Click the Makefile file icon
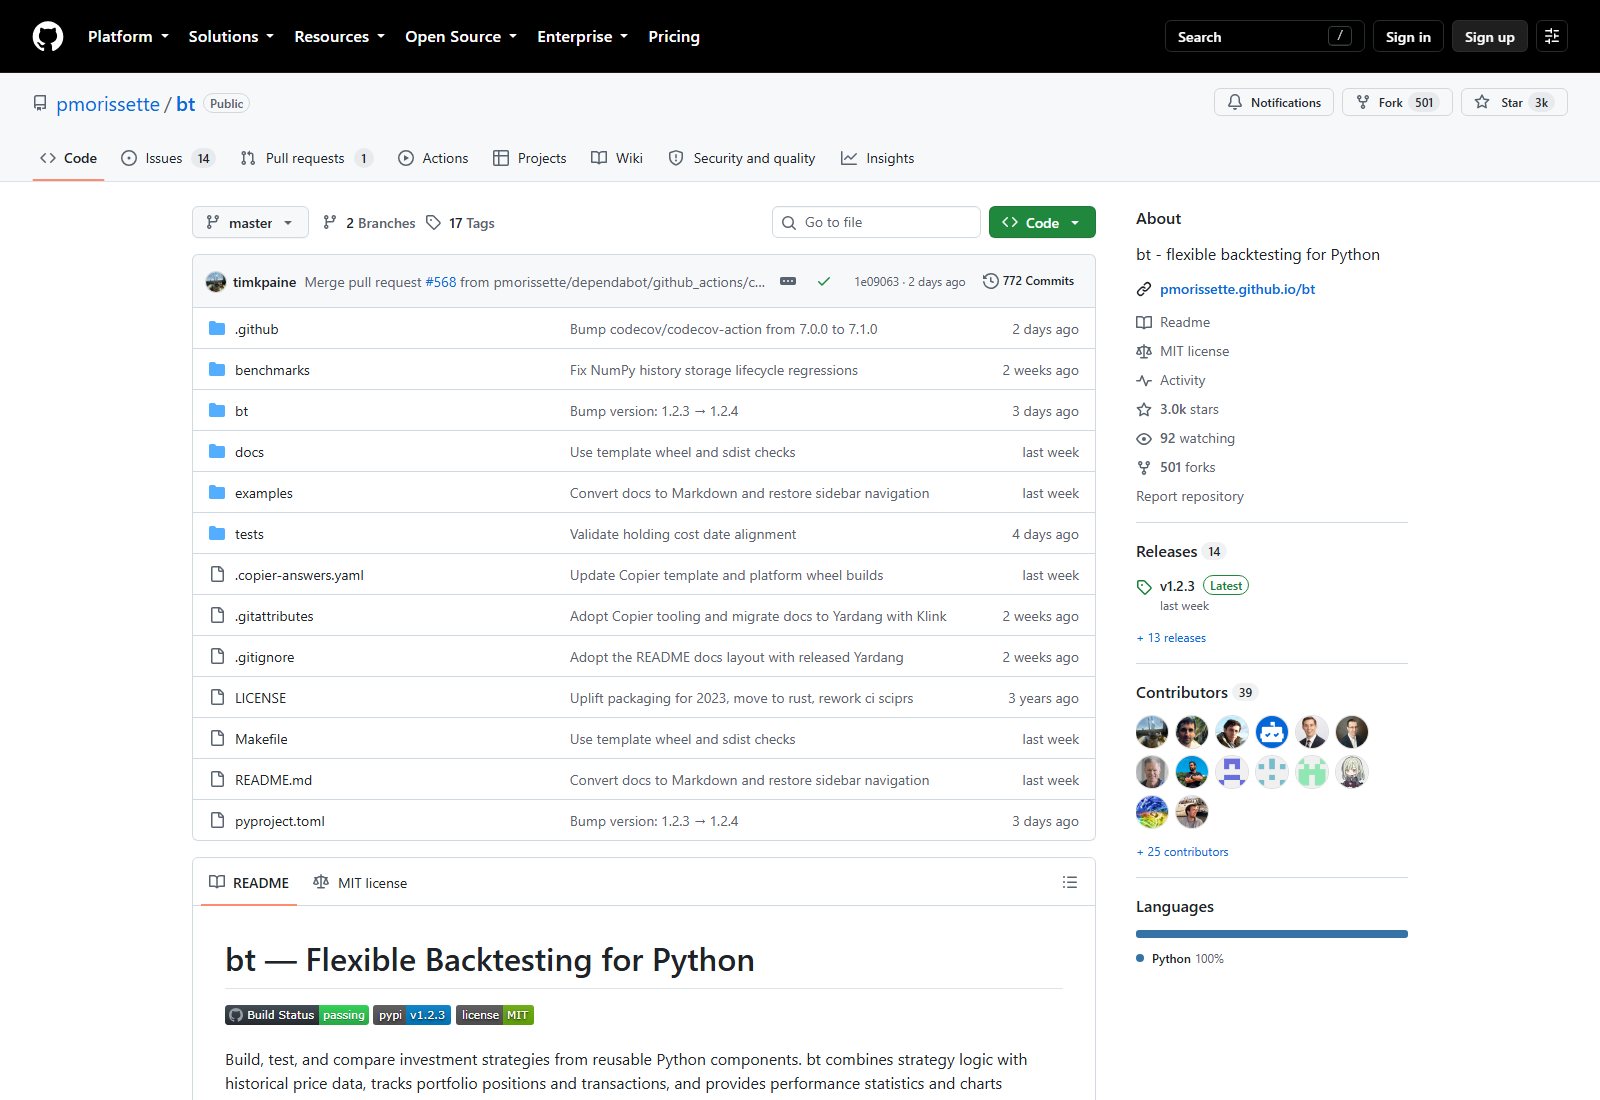 217,739
